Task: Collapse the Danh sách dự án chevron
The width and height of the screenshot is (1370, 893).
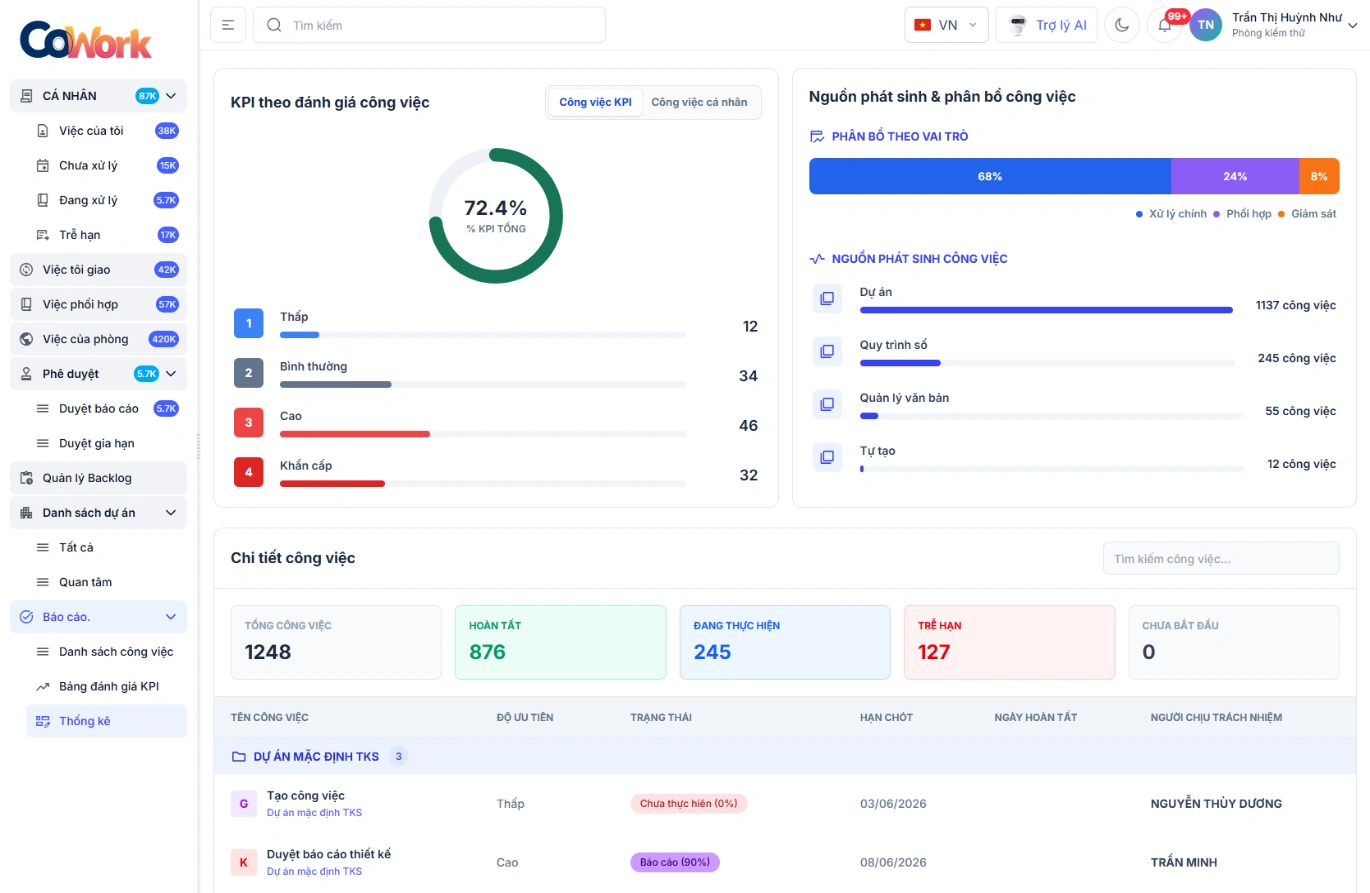Action: pos(170,513)
